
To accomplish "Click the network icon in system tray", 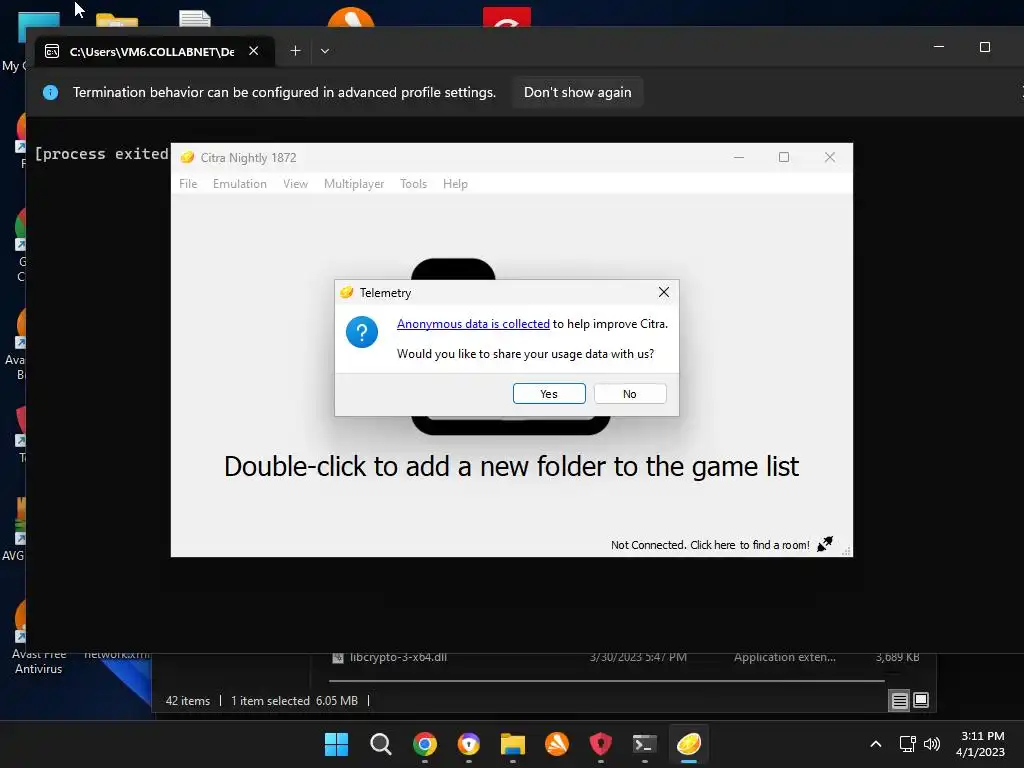I will click(x=907, y=744).
